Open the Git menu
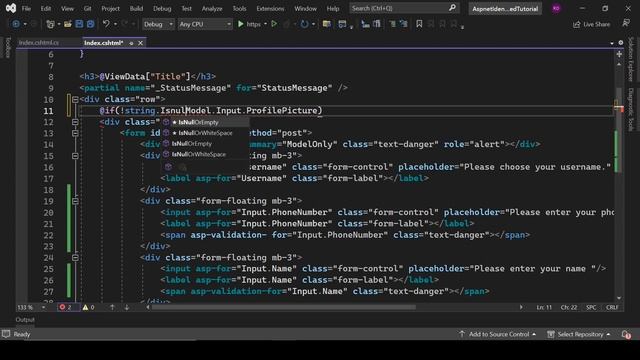Viewport: 640px width, 360px height. pos(87,8)
